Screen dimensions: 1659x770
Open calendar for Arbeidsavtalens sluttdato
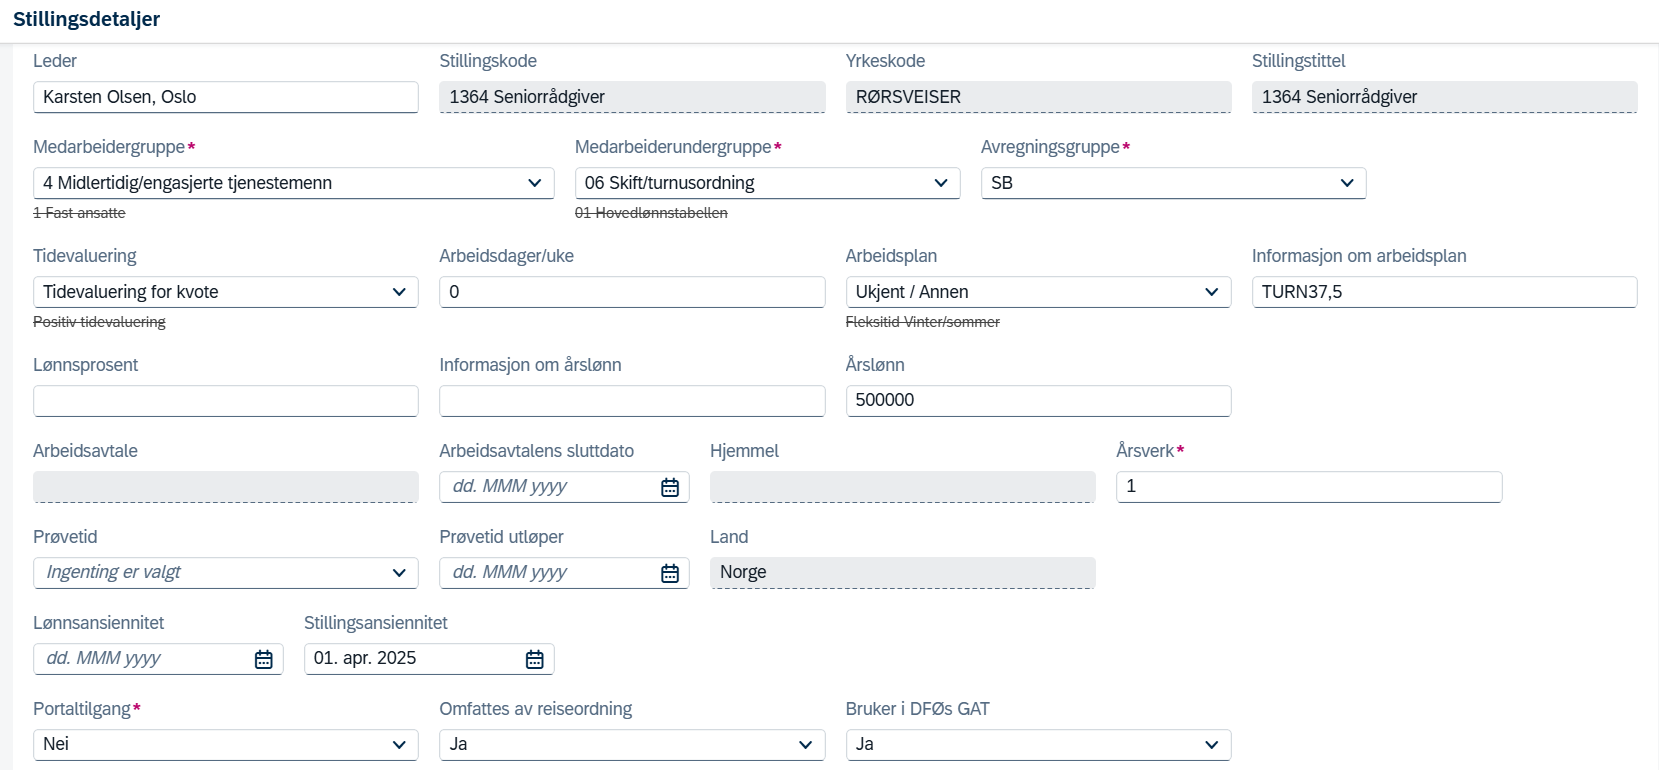[670, 487]
